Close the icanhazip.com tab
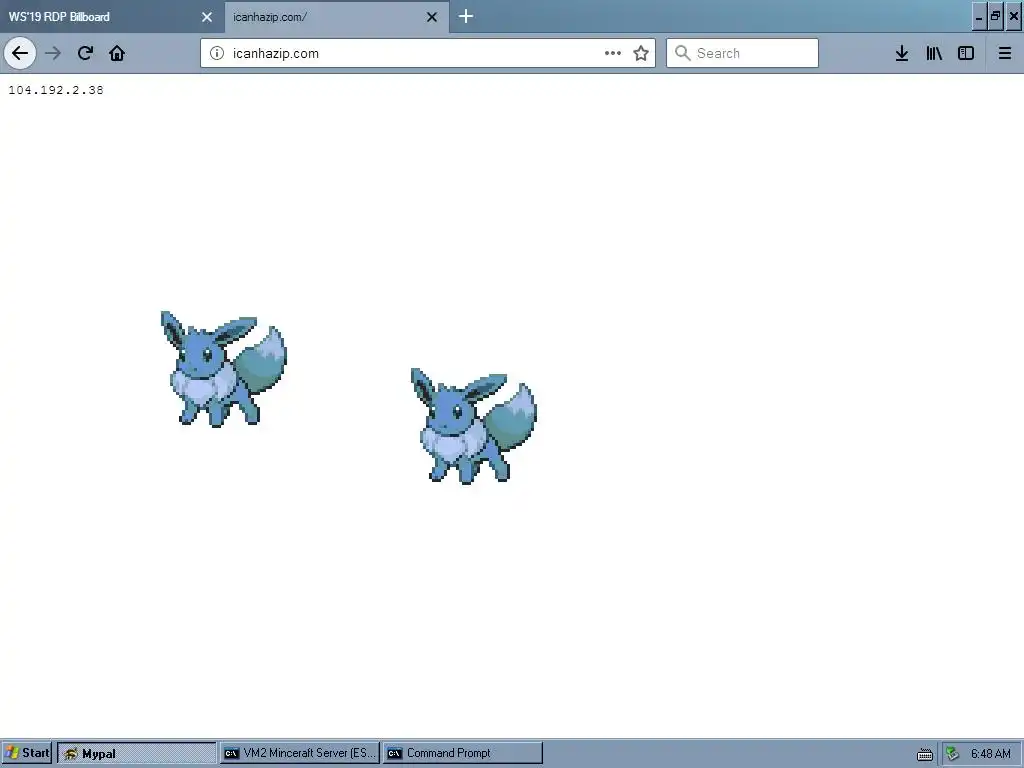Viewport: 1024px width, 768px height. coord(432,17)
